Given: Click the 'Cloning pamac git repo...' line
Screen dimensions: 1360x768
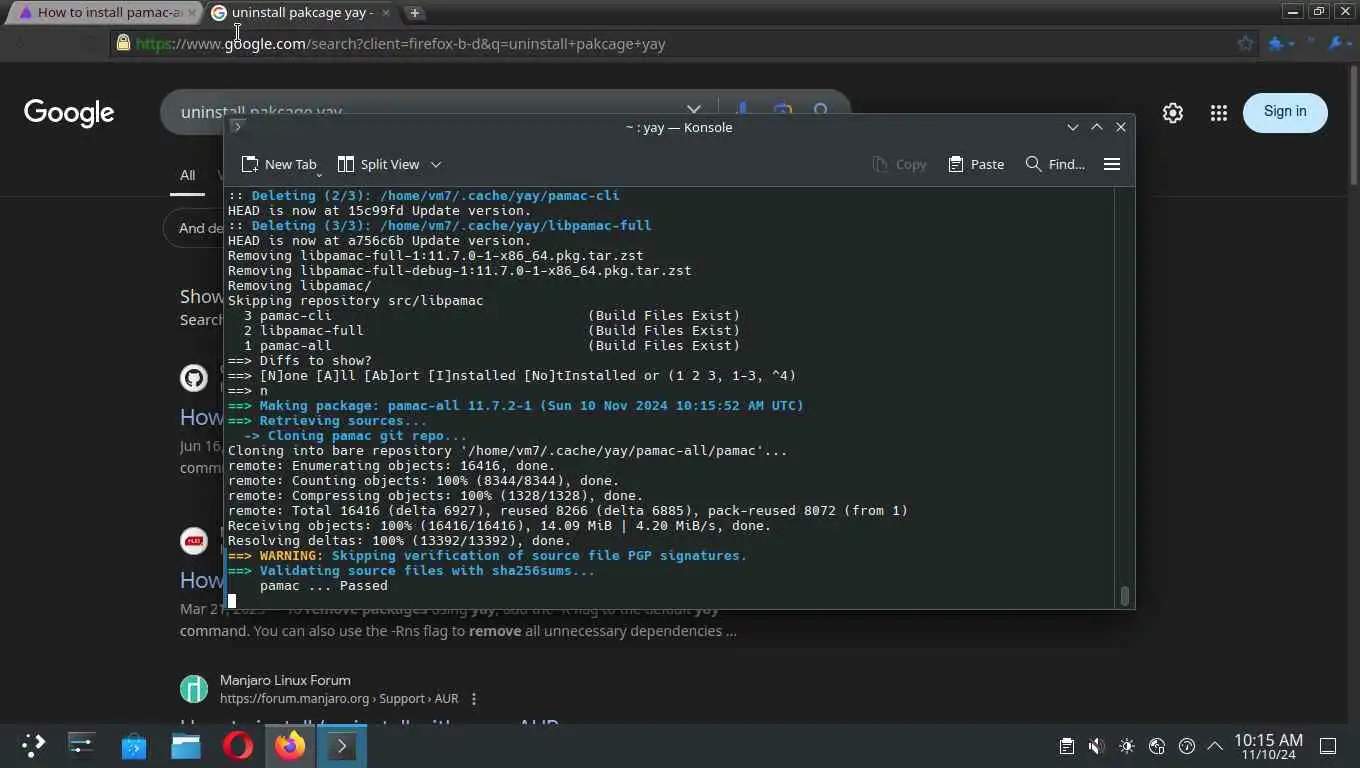Looking at the screenshot, I should pyautogui.click(x=355, y=436).
